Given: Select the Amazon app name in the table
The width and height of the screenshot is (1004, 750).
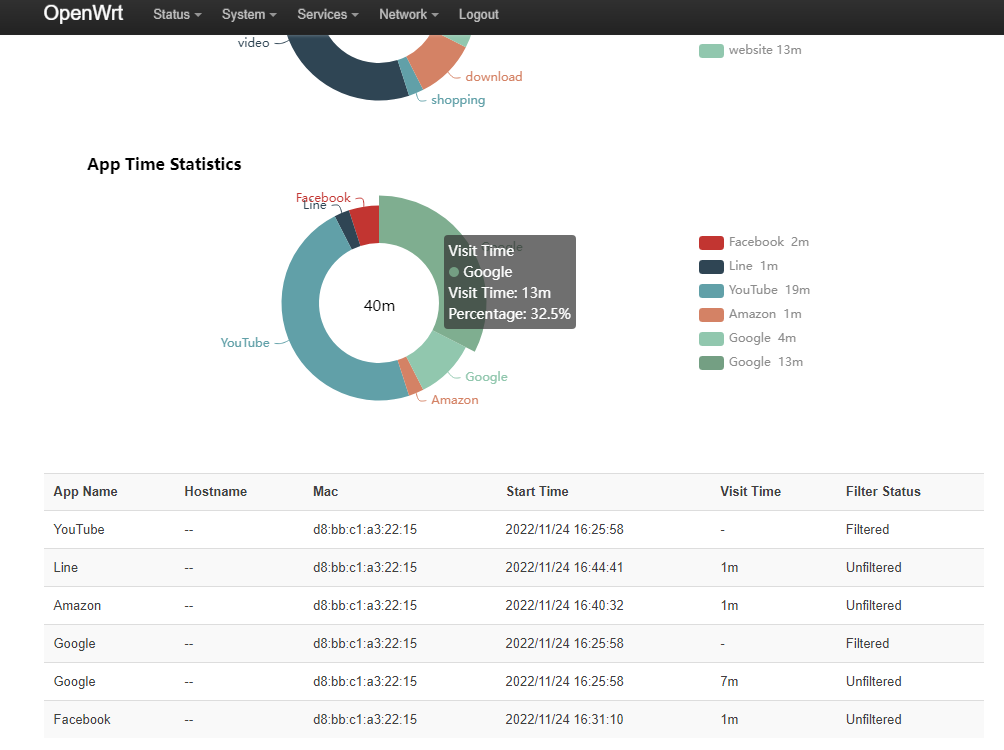Looking at the screenshot, I should (x=77, y=605).
